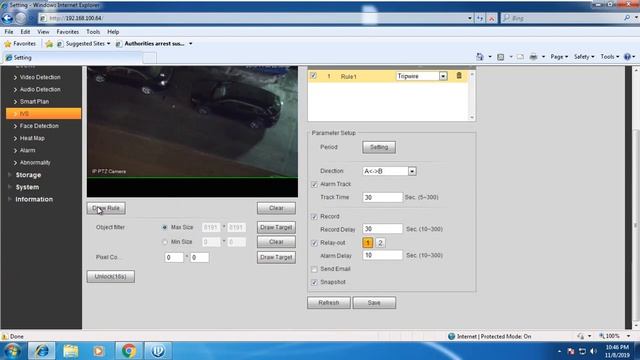Click the volume icon in system tray
The height and width of the screenshot is (360, 640).
pyautogui.click(x=593, y=351)
